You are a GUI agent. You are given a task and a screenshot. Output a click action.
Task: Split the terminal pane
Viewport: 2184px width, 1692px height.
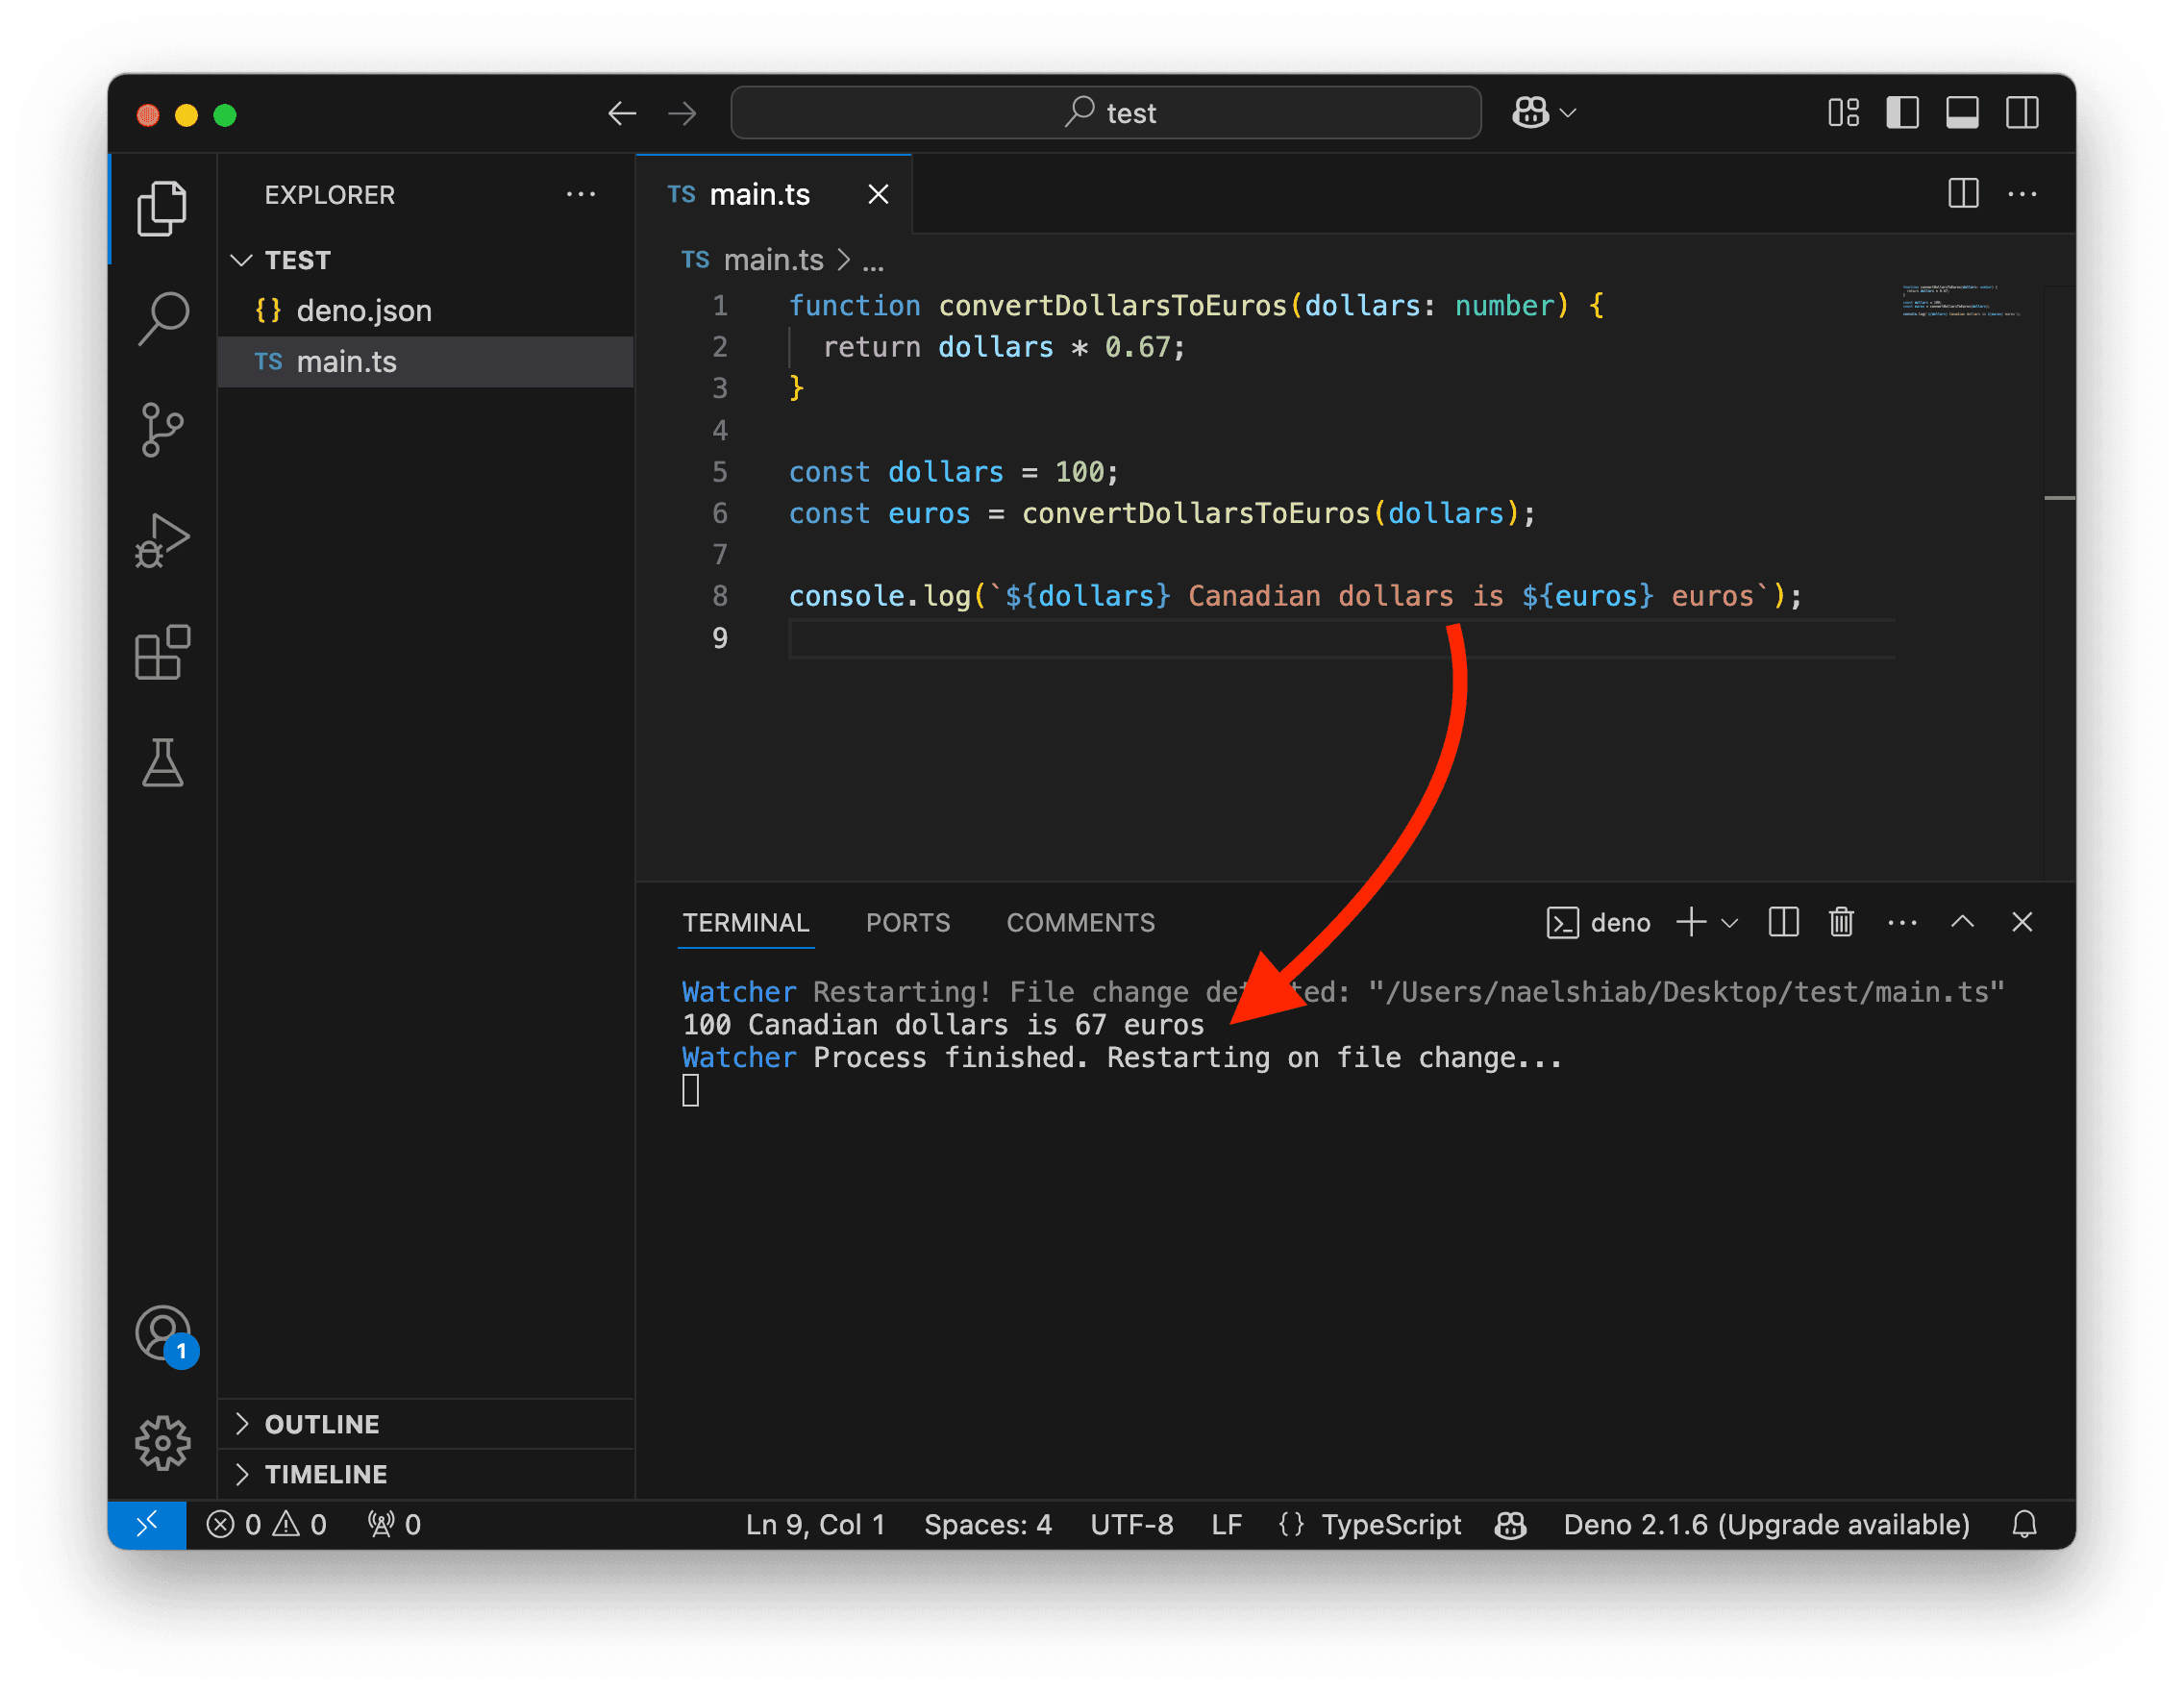(x=1783, y=922)
